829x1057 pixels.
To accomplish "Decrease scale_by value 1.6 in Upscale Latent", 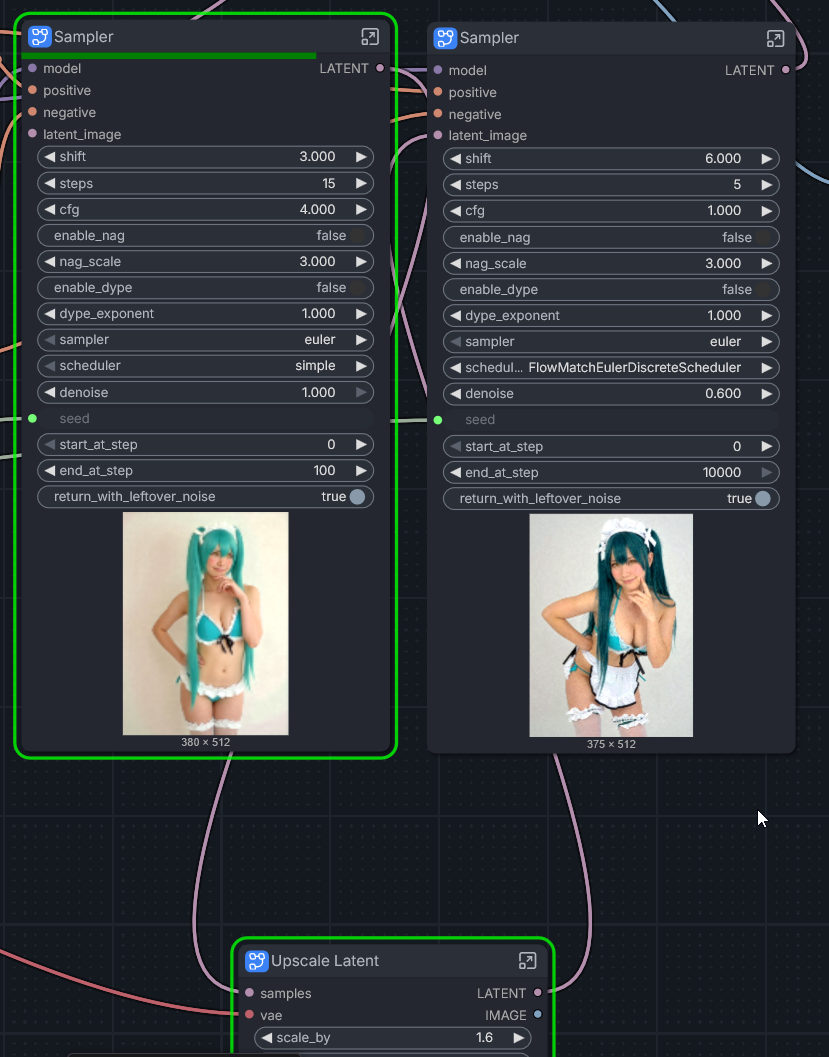I will click(x=267, y=1037).
